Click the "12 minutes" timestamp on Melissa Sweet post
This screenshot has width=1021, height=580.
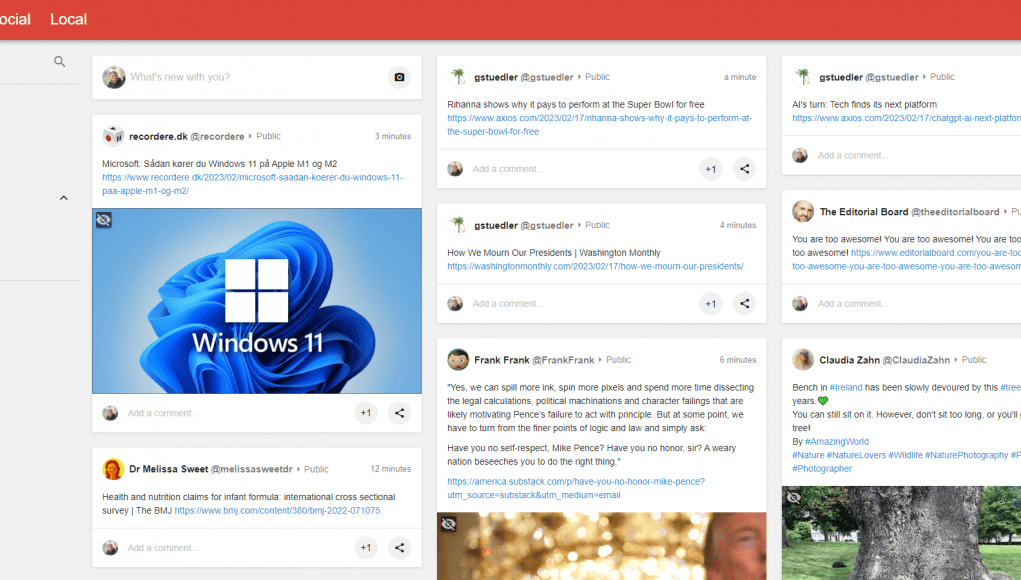[x=391, y=469]
